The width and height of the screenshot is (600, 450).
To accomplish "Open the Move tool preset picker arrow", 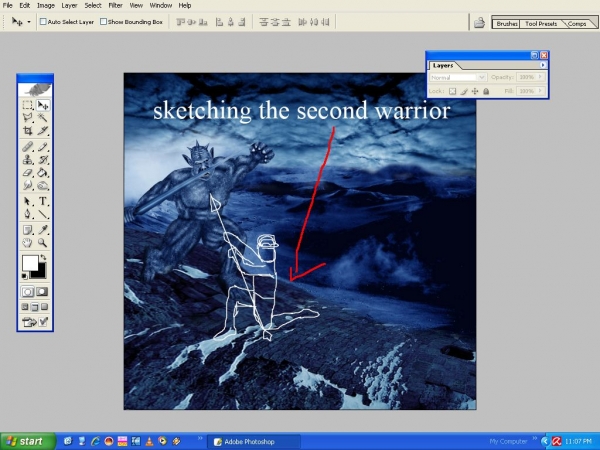I will tap(29, 22).
